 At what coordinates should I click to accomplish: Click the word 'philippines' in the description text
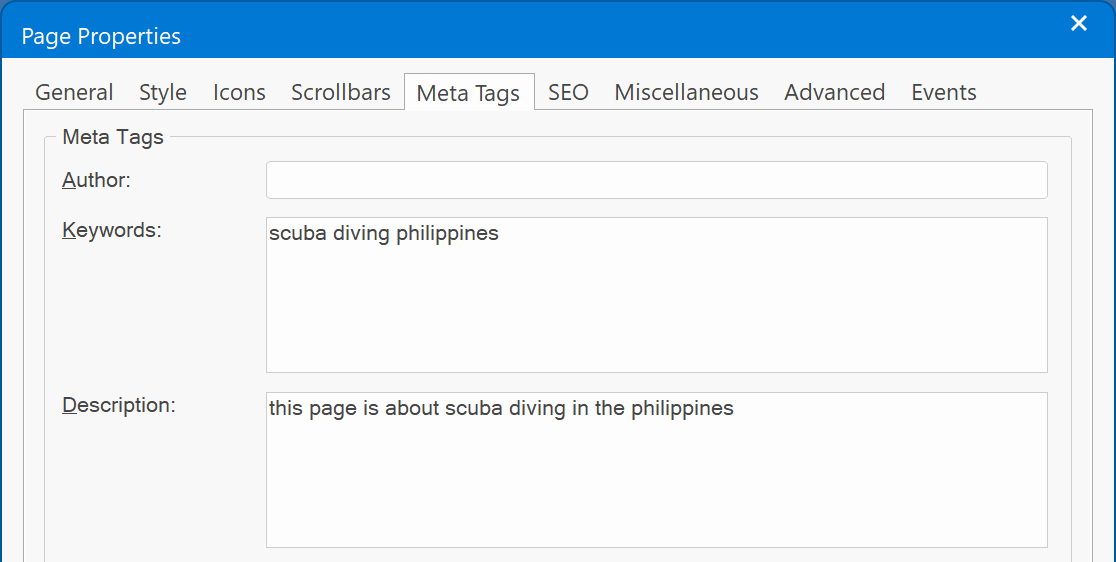[682, 408]
